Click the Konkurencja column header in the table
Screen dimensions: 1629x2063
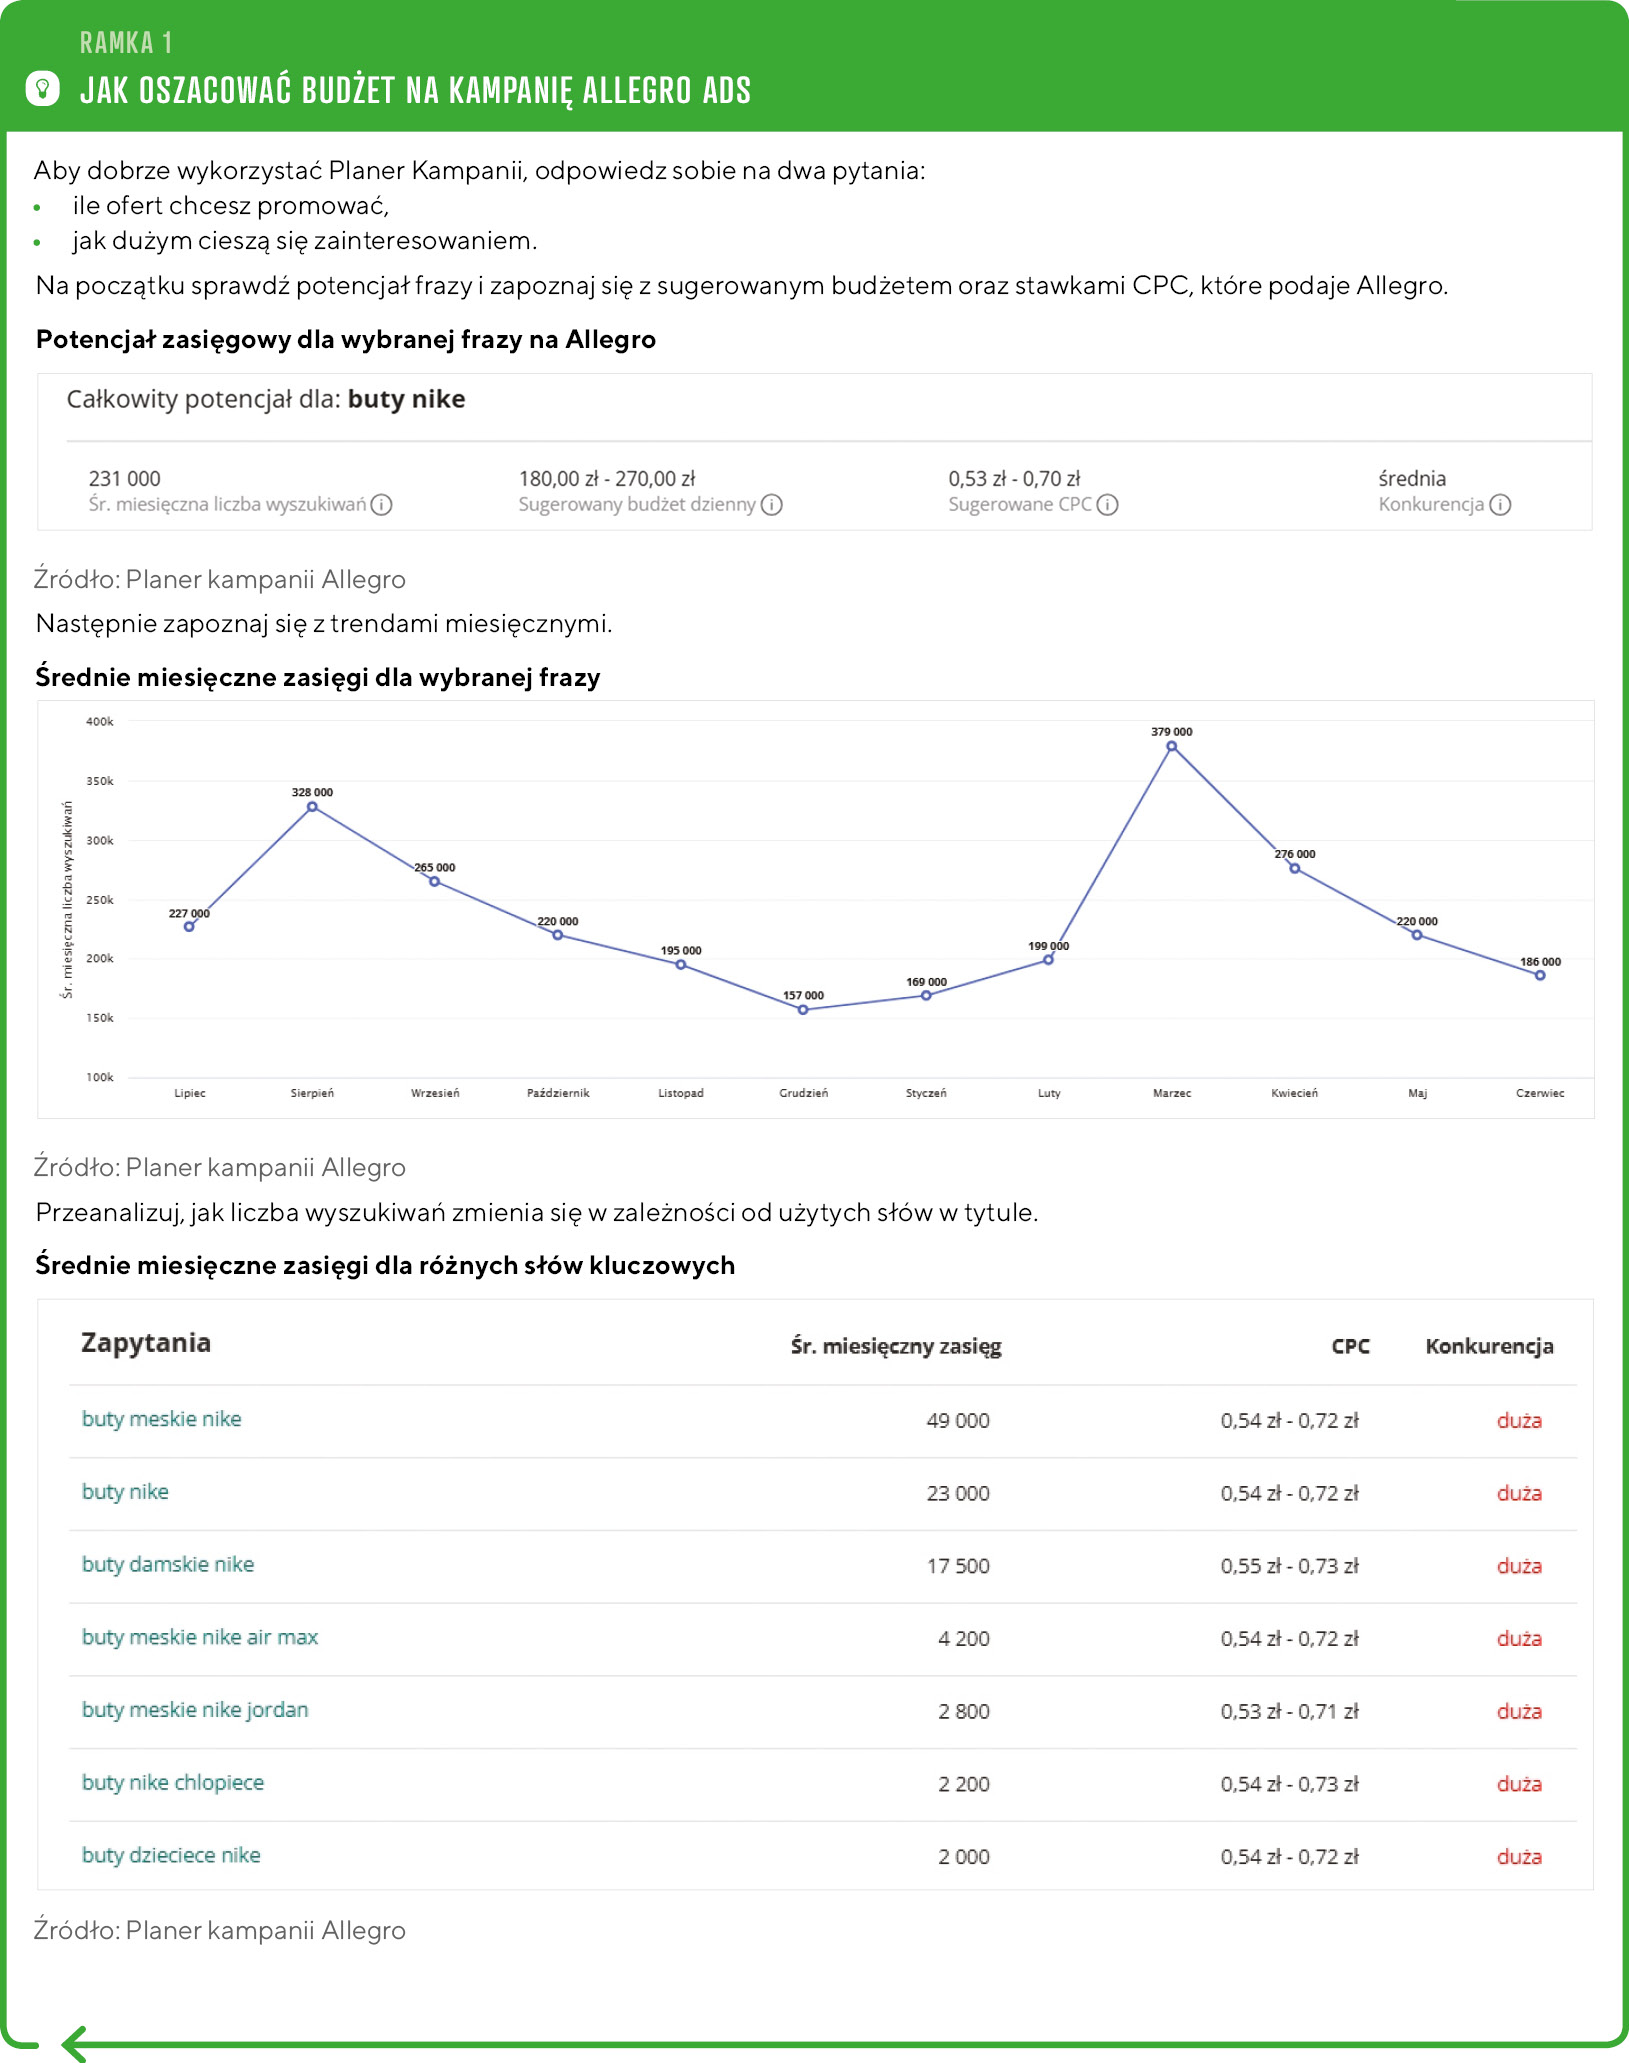tap(1489, 1347)
